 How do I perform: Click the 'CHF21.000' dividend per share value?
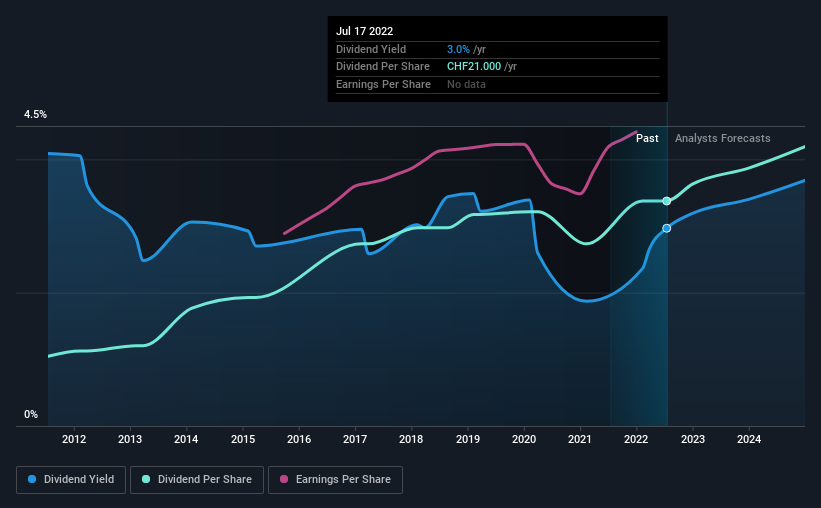click(x=474, y=67)
